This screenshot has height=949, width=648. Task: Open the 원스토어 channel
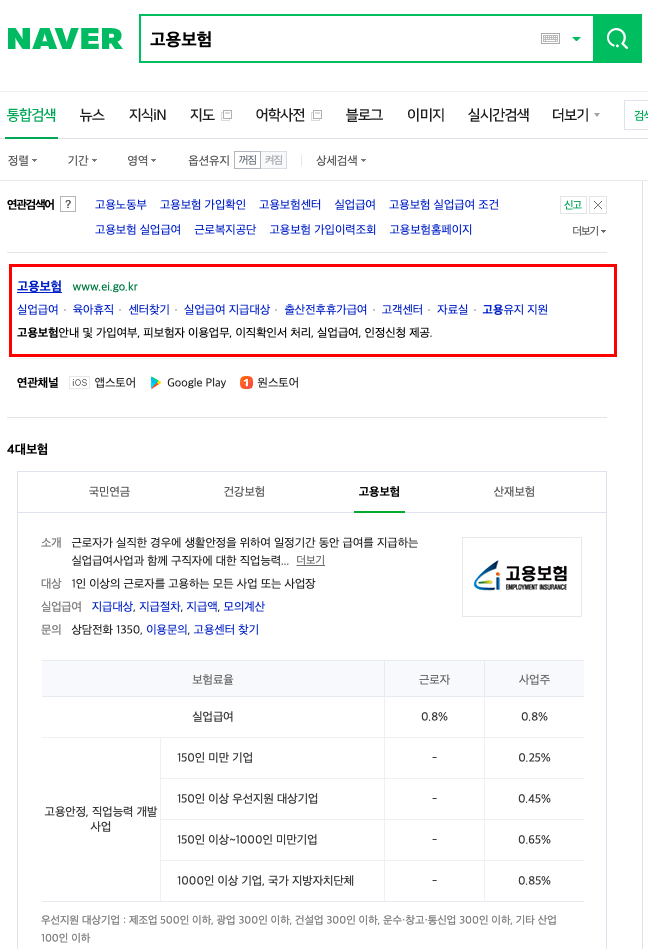[269, 383]
